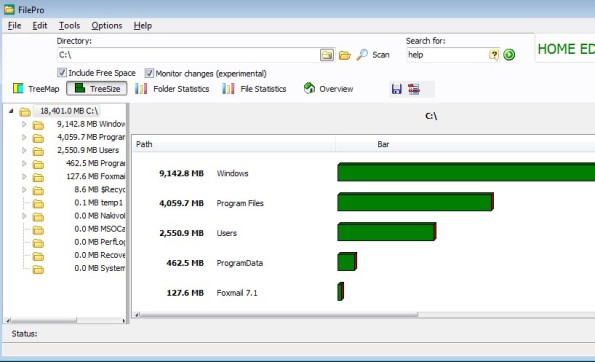This screenshot has width=595, height=362.
Task: Click folder icon of 462.5 MB tree row
Action: 38,164
